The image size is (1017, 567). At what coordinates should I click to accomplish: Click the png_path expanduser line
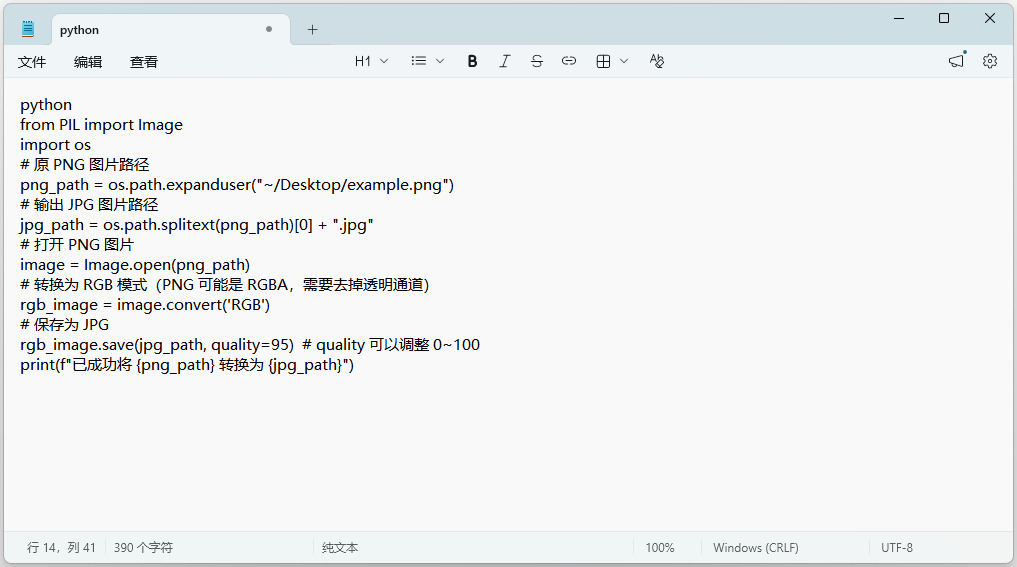pos(237,185)
